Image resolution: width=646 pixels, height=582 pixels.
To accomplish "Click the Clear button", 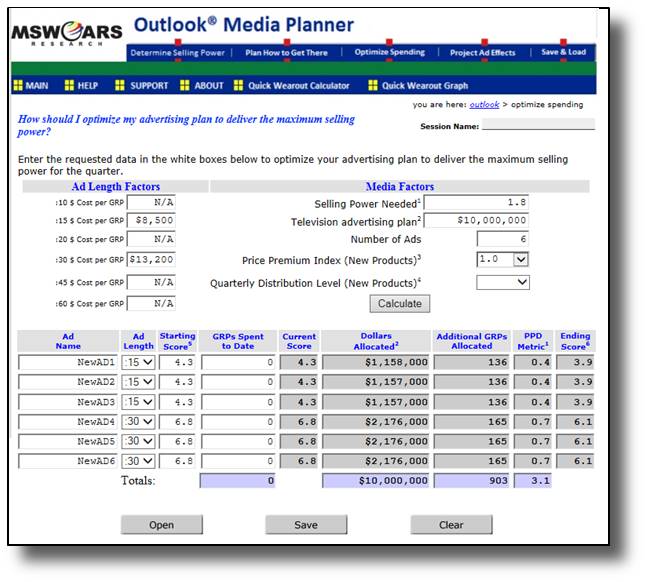I will pos(451,525).
